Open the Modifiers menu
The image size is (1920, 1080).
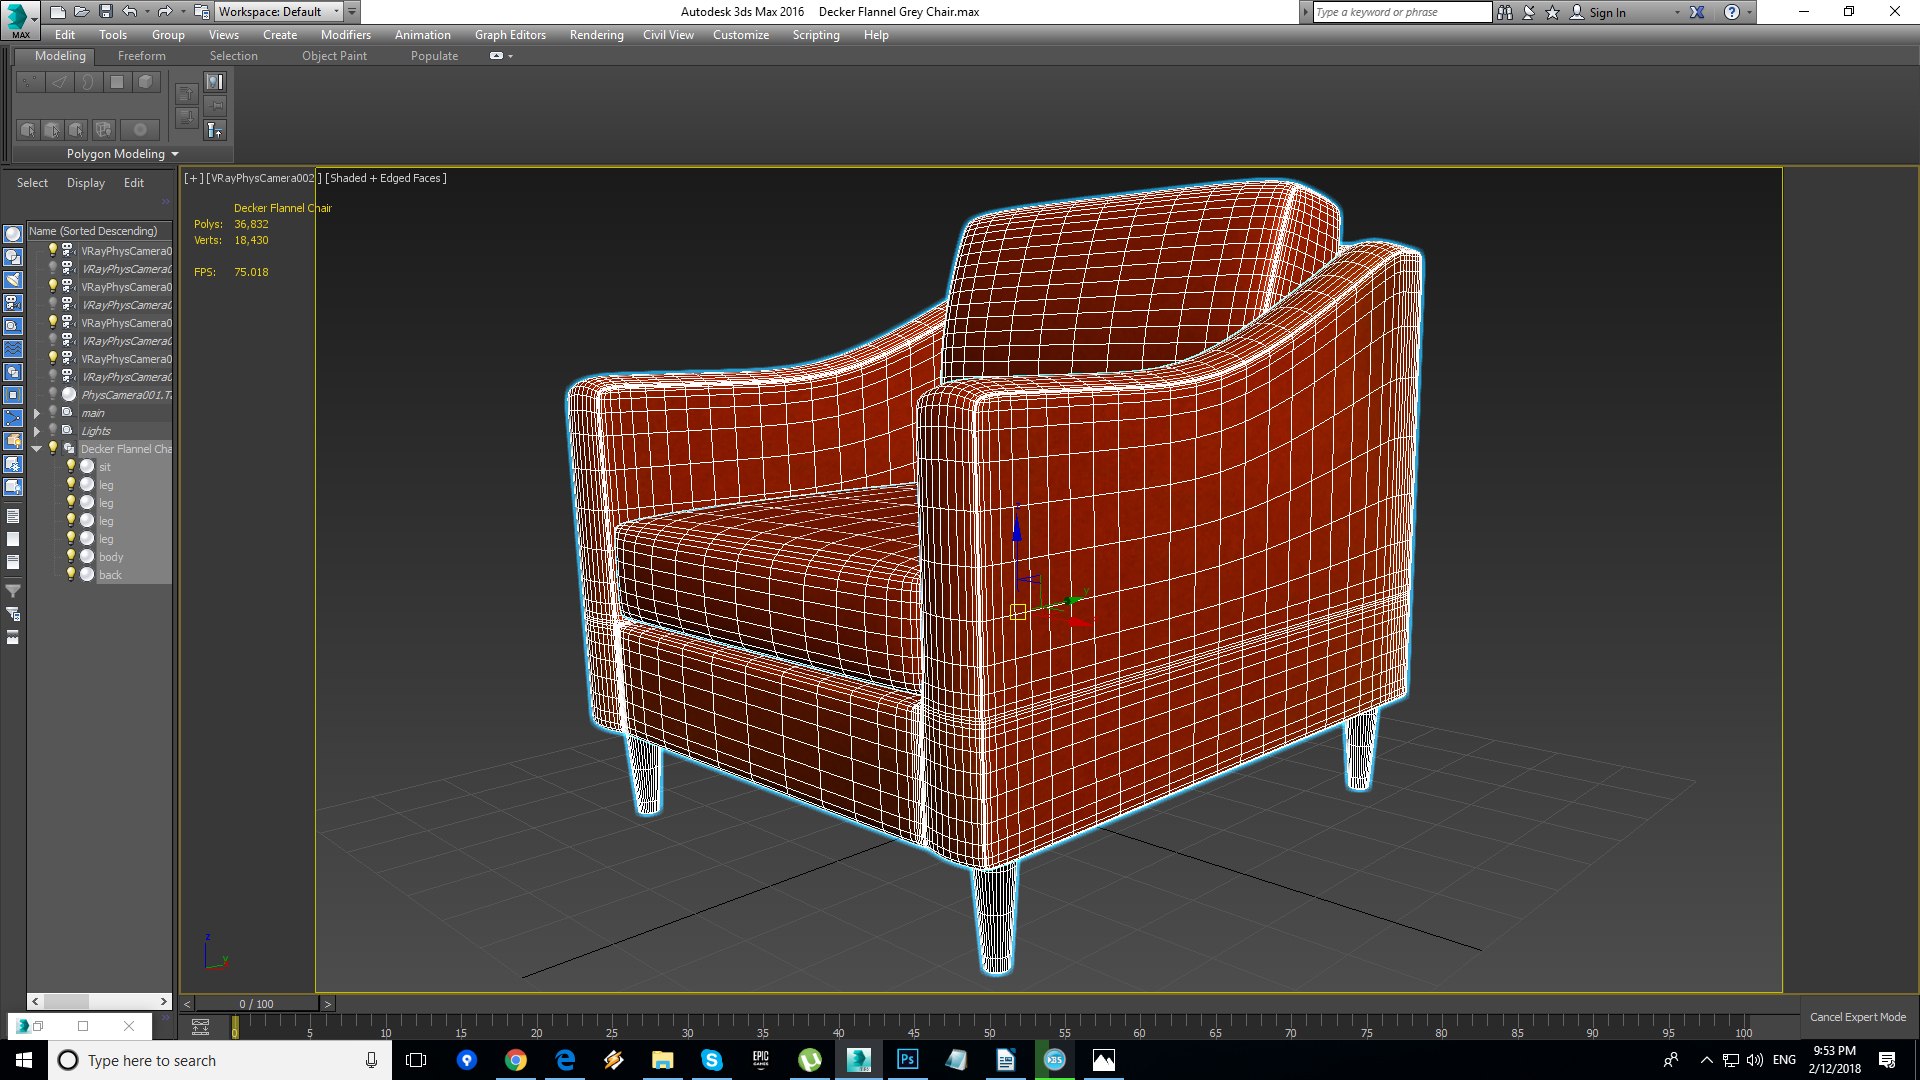346,35
